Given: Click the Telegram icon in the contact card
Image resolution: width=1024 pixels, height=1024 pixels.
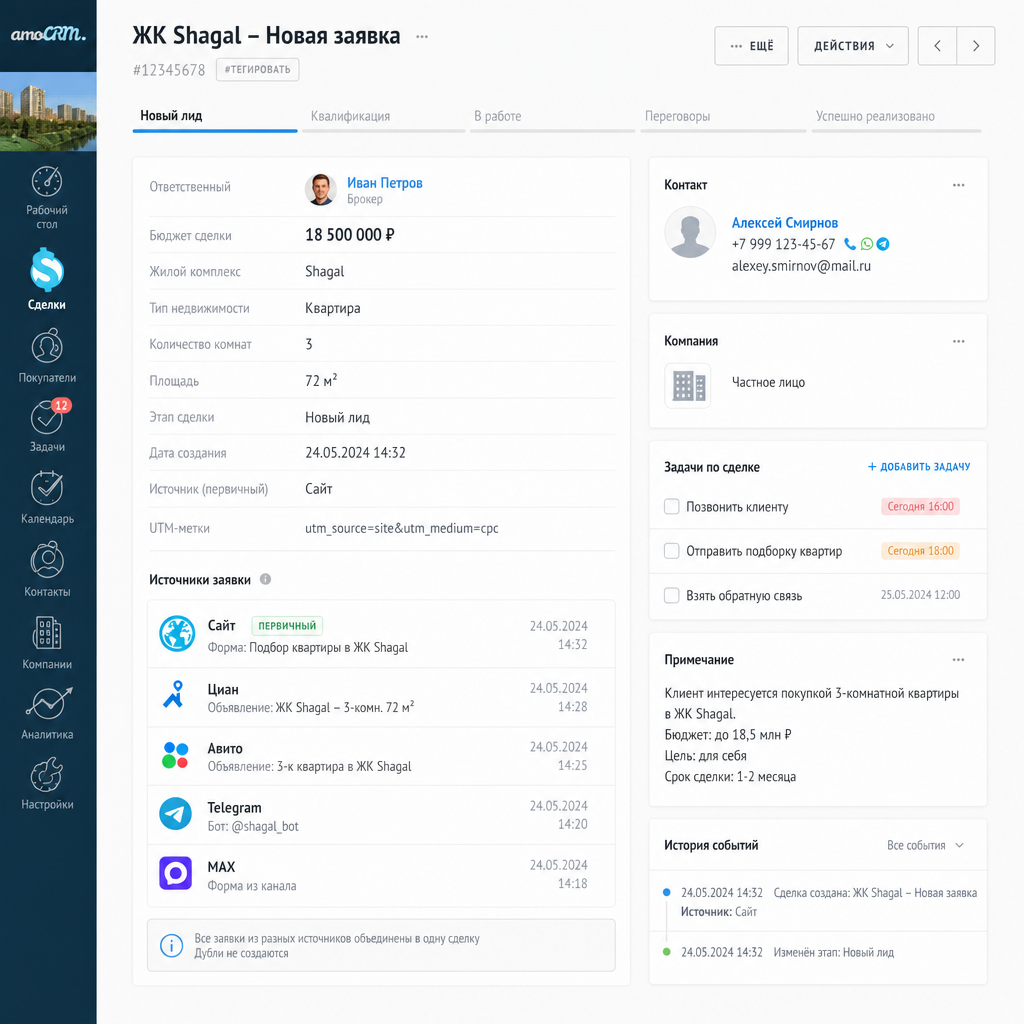Looking at the screenshot, I should [x=883, y=244].
